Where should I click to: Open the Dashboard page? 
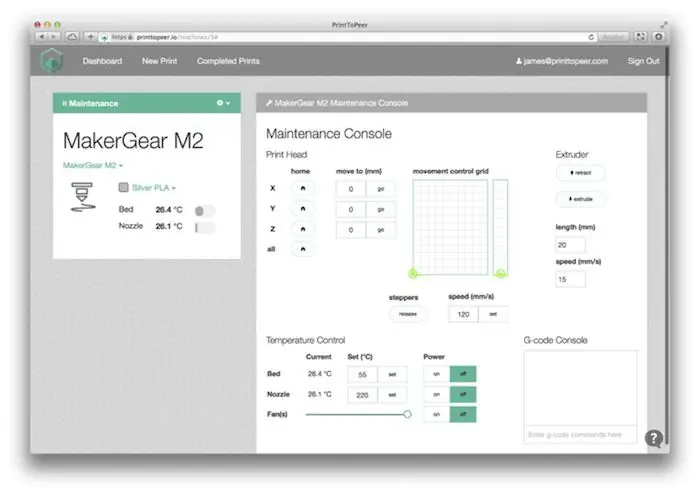click(102, 61)
